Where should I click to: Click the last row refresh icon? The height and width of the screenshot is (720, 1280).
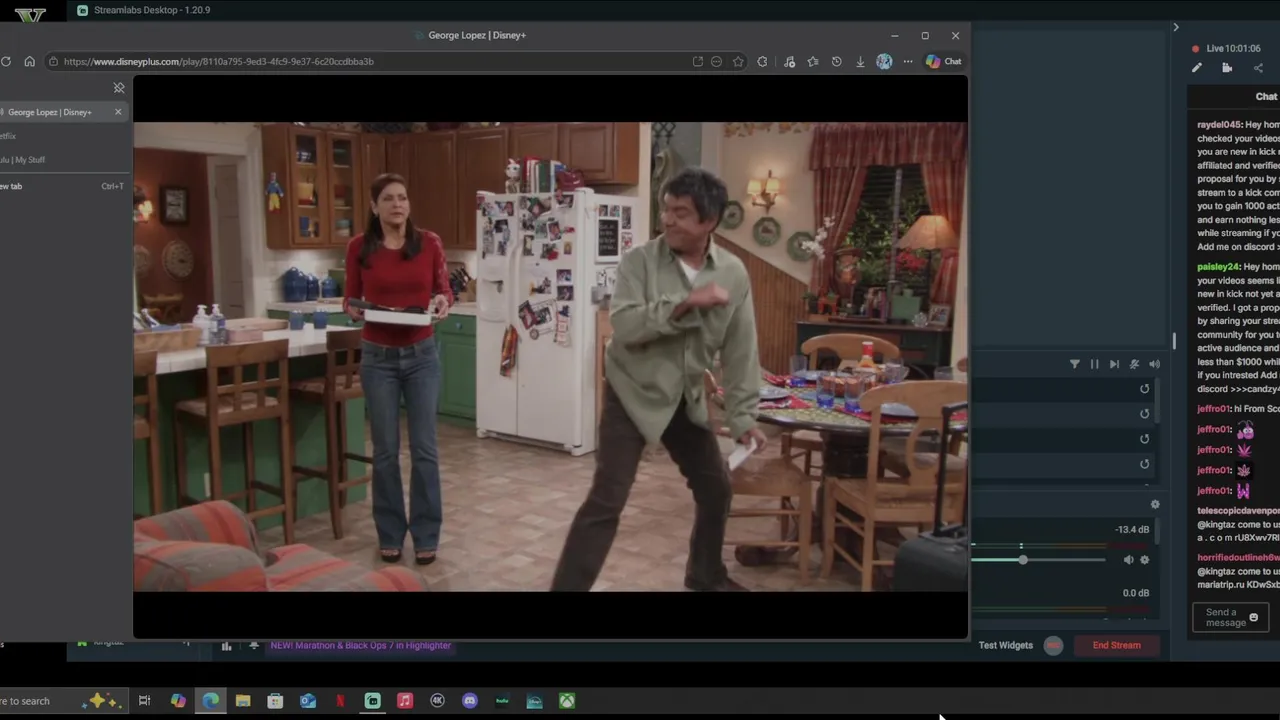pos(1145,464)
